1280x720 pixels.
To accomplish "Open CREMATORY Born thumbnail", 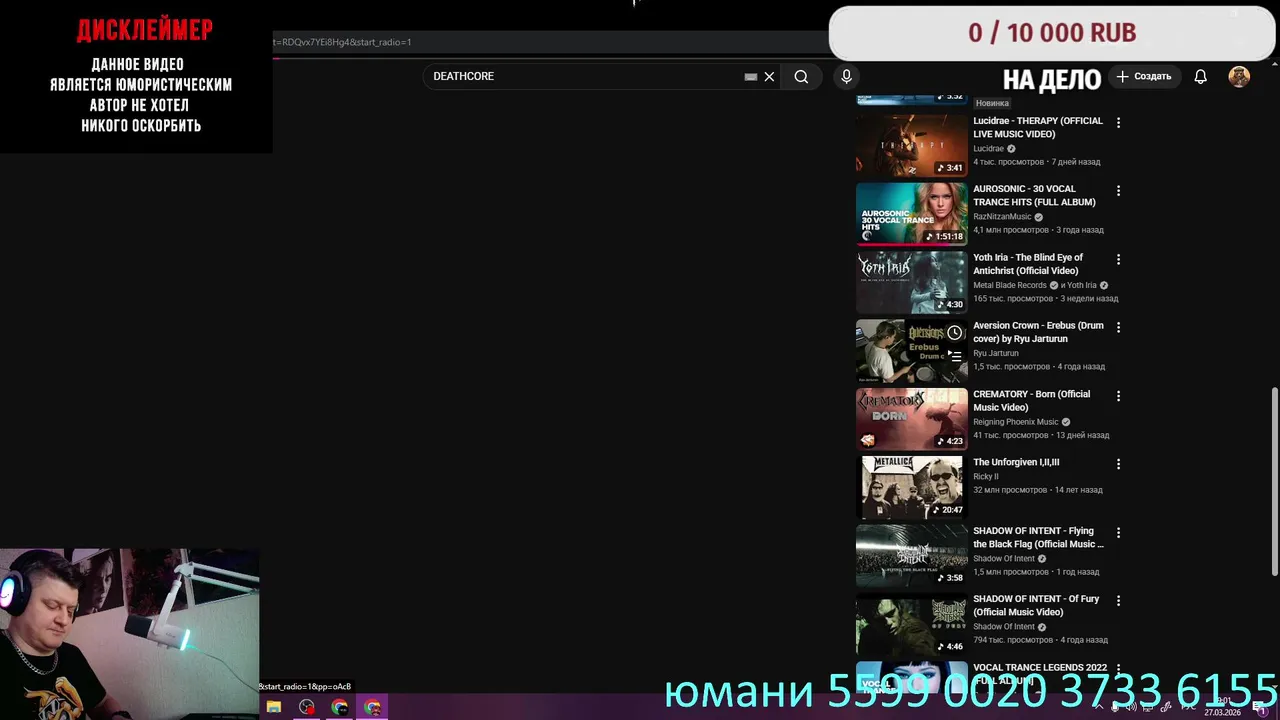I will point(912,419).
